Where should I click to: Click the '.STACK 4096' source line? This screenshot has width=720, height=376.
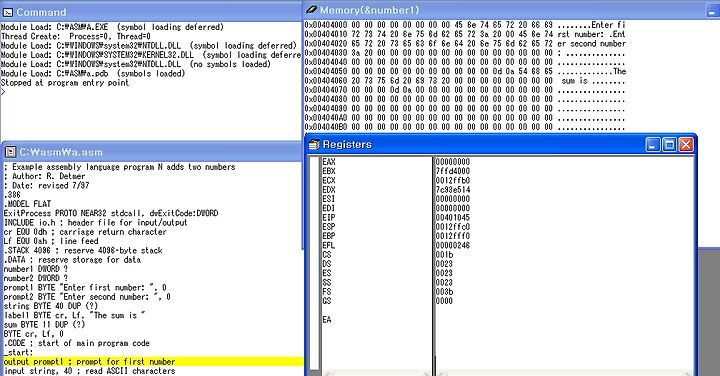click(x=83, y=250)
